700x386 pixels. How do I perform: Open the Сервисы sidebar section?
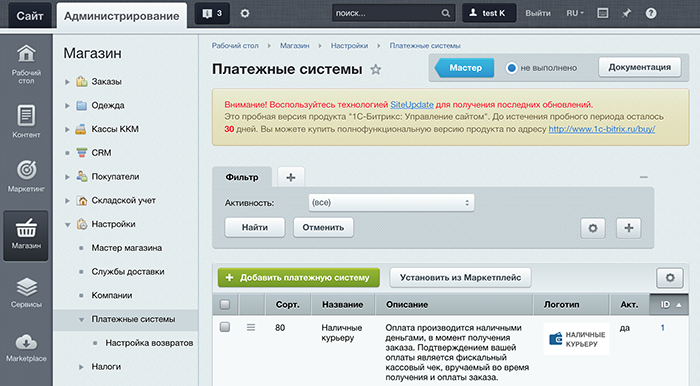(26, 292)
